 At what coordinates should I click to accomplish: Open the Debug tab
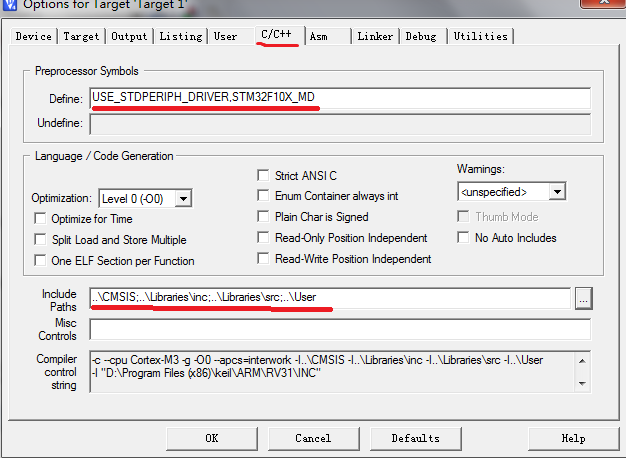point(420,36)
